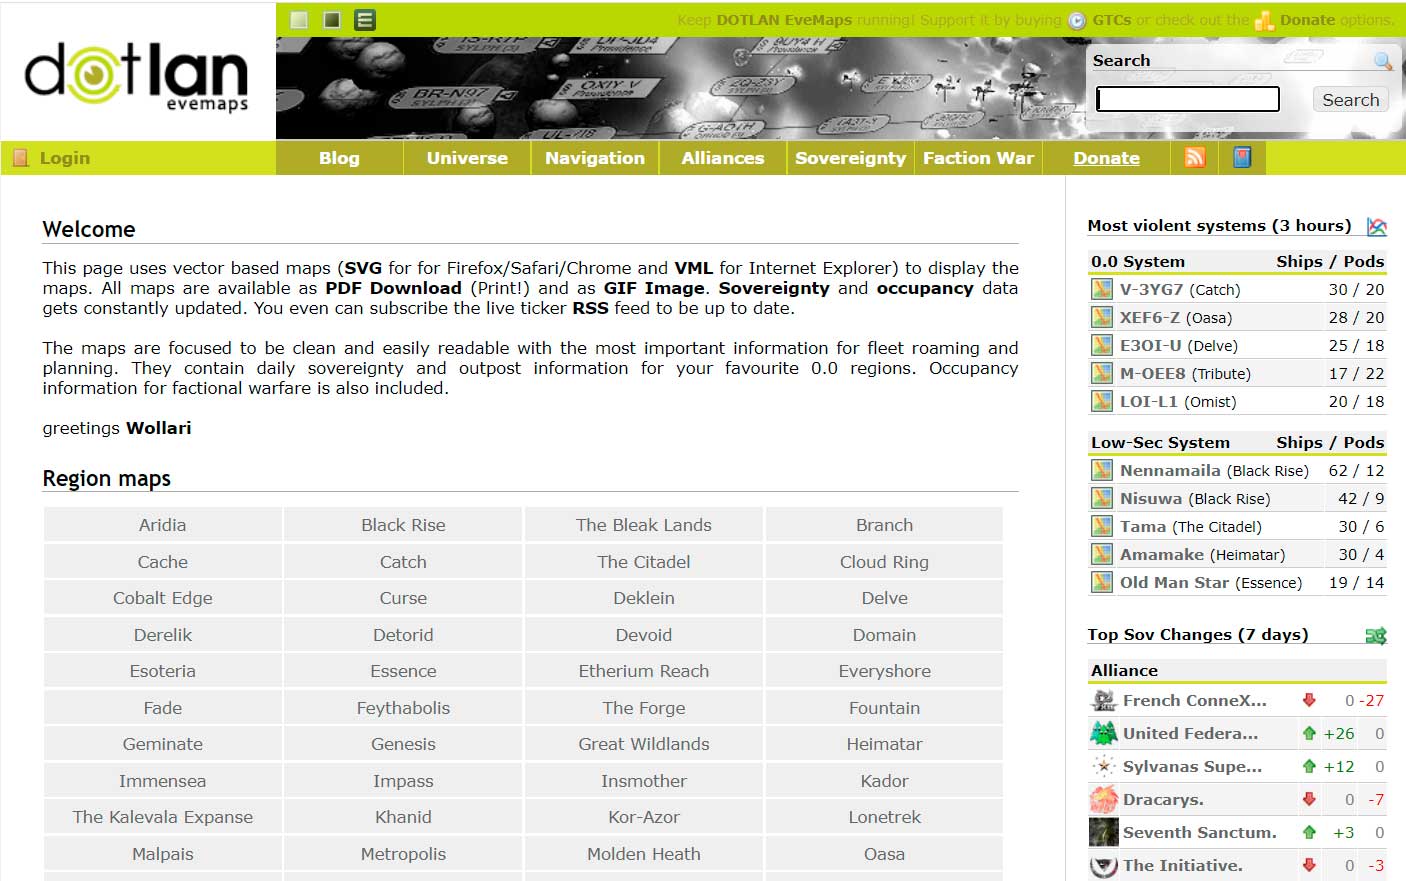Screen dimensions: 1406x881
Task: Click the Dracarys. alliance logo
Action: [1104, 799]
